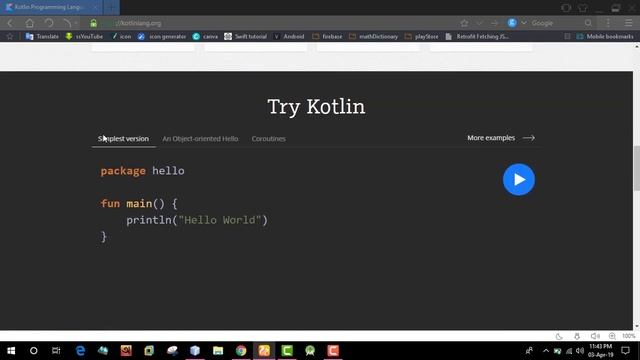Open the green Camtasia taskbar icon
The image size is (640, 360).
point(287,351)
